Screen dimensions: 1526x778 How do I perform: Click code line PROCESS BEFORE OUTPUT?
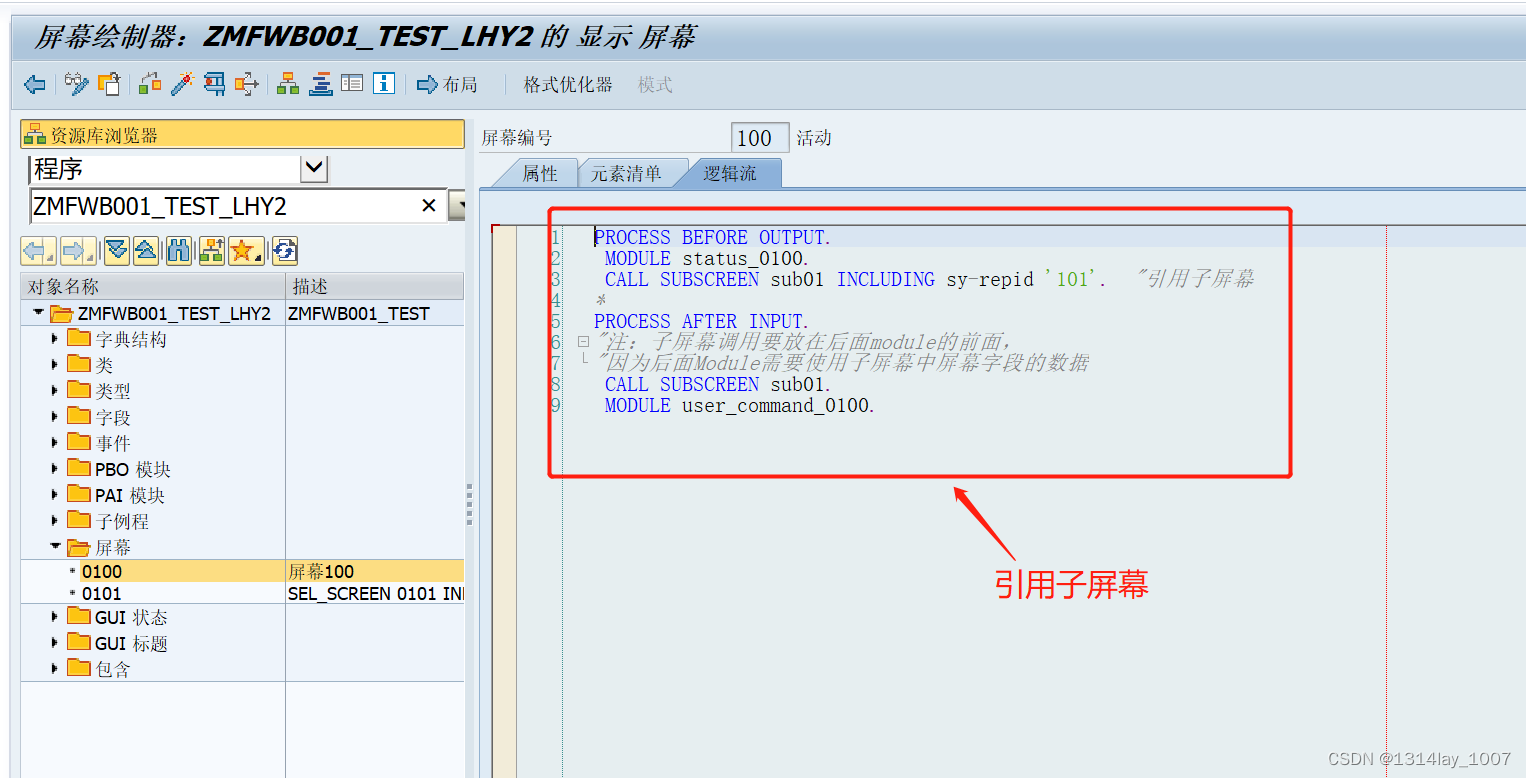712,237
